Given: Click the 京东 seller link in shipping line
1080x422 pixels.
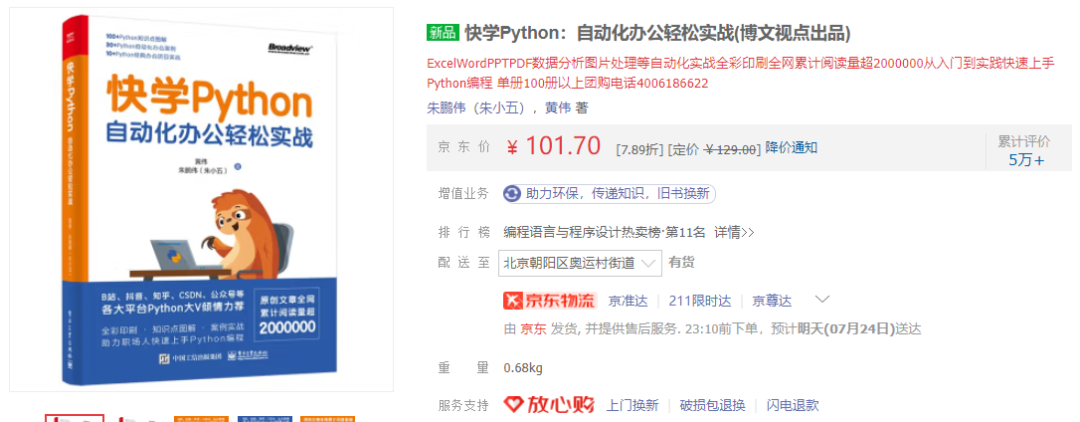Looking at the screenshot, I should tap(531, 329).
